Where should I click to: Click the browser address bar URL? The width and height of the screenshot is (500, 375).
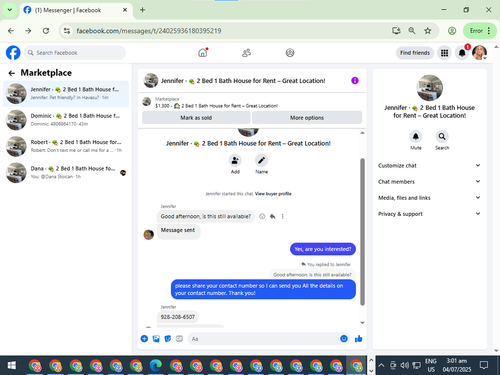149,31
